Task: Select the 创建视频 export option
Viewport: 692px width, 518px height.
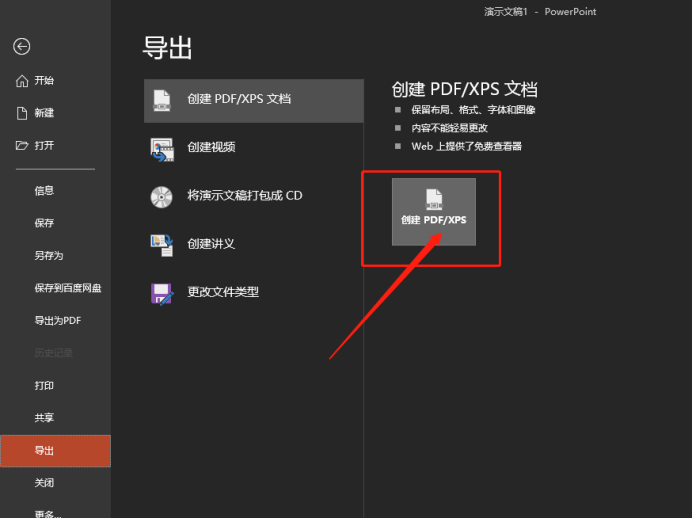Action: point(254,149)
